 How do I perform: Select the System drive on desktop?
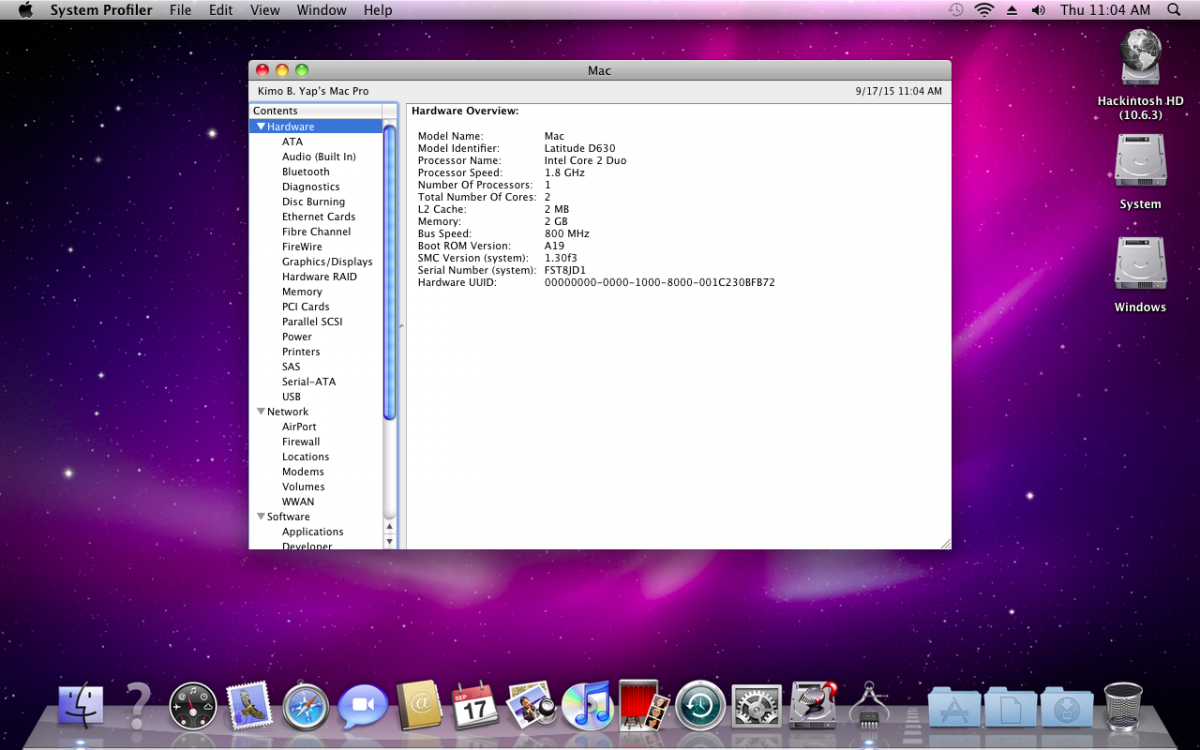click(1141, 162)
